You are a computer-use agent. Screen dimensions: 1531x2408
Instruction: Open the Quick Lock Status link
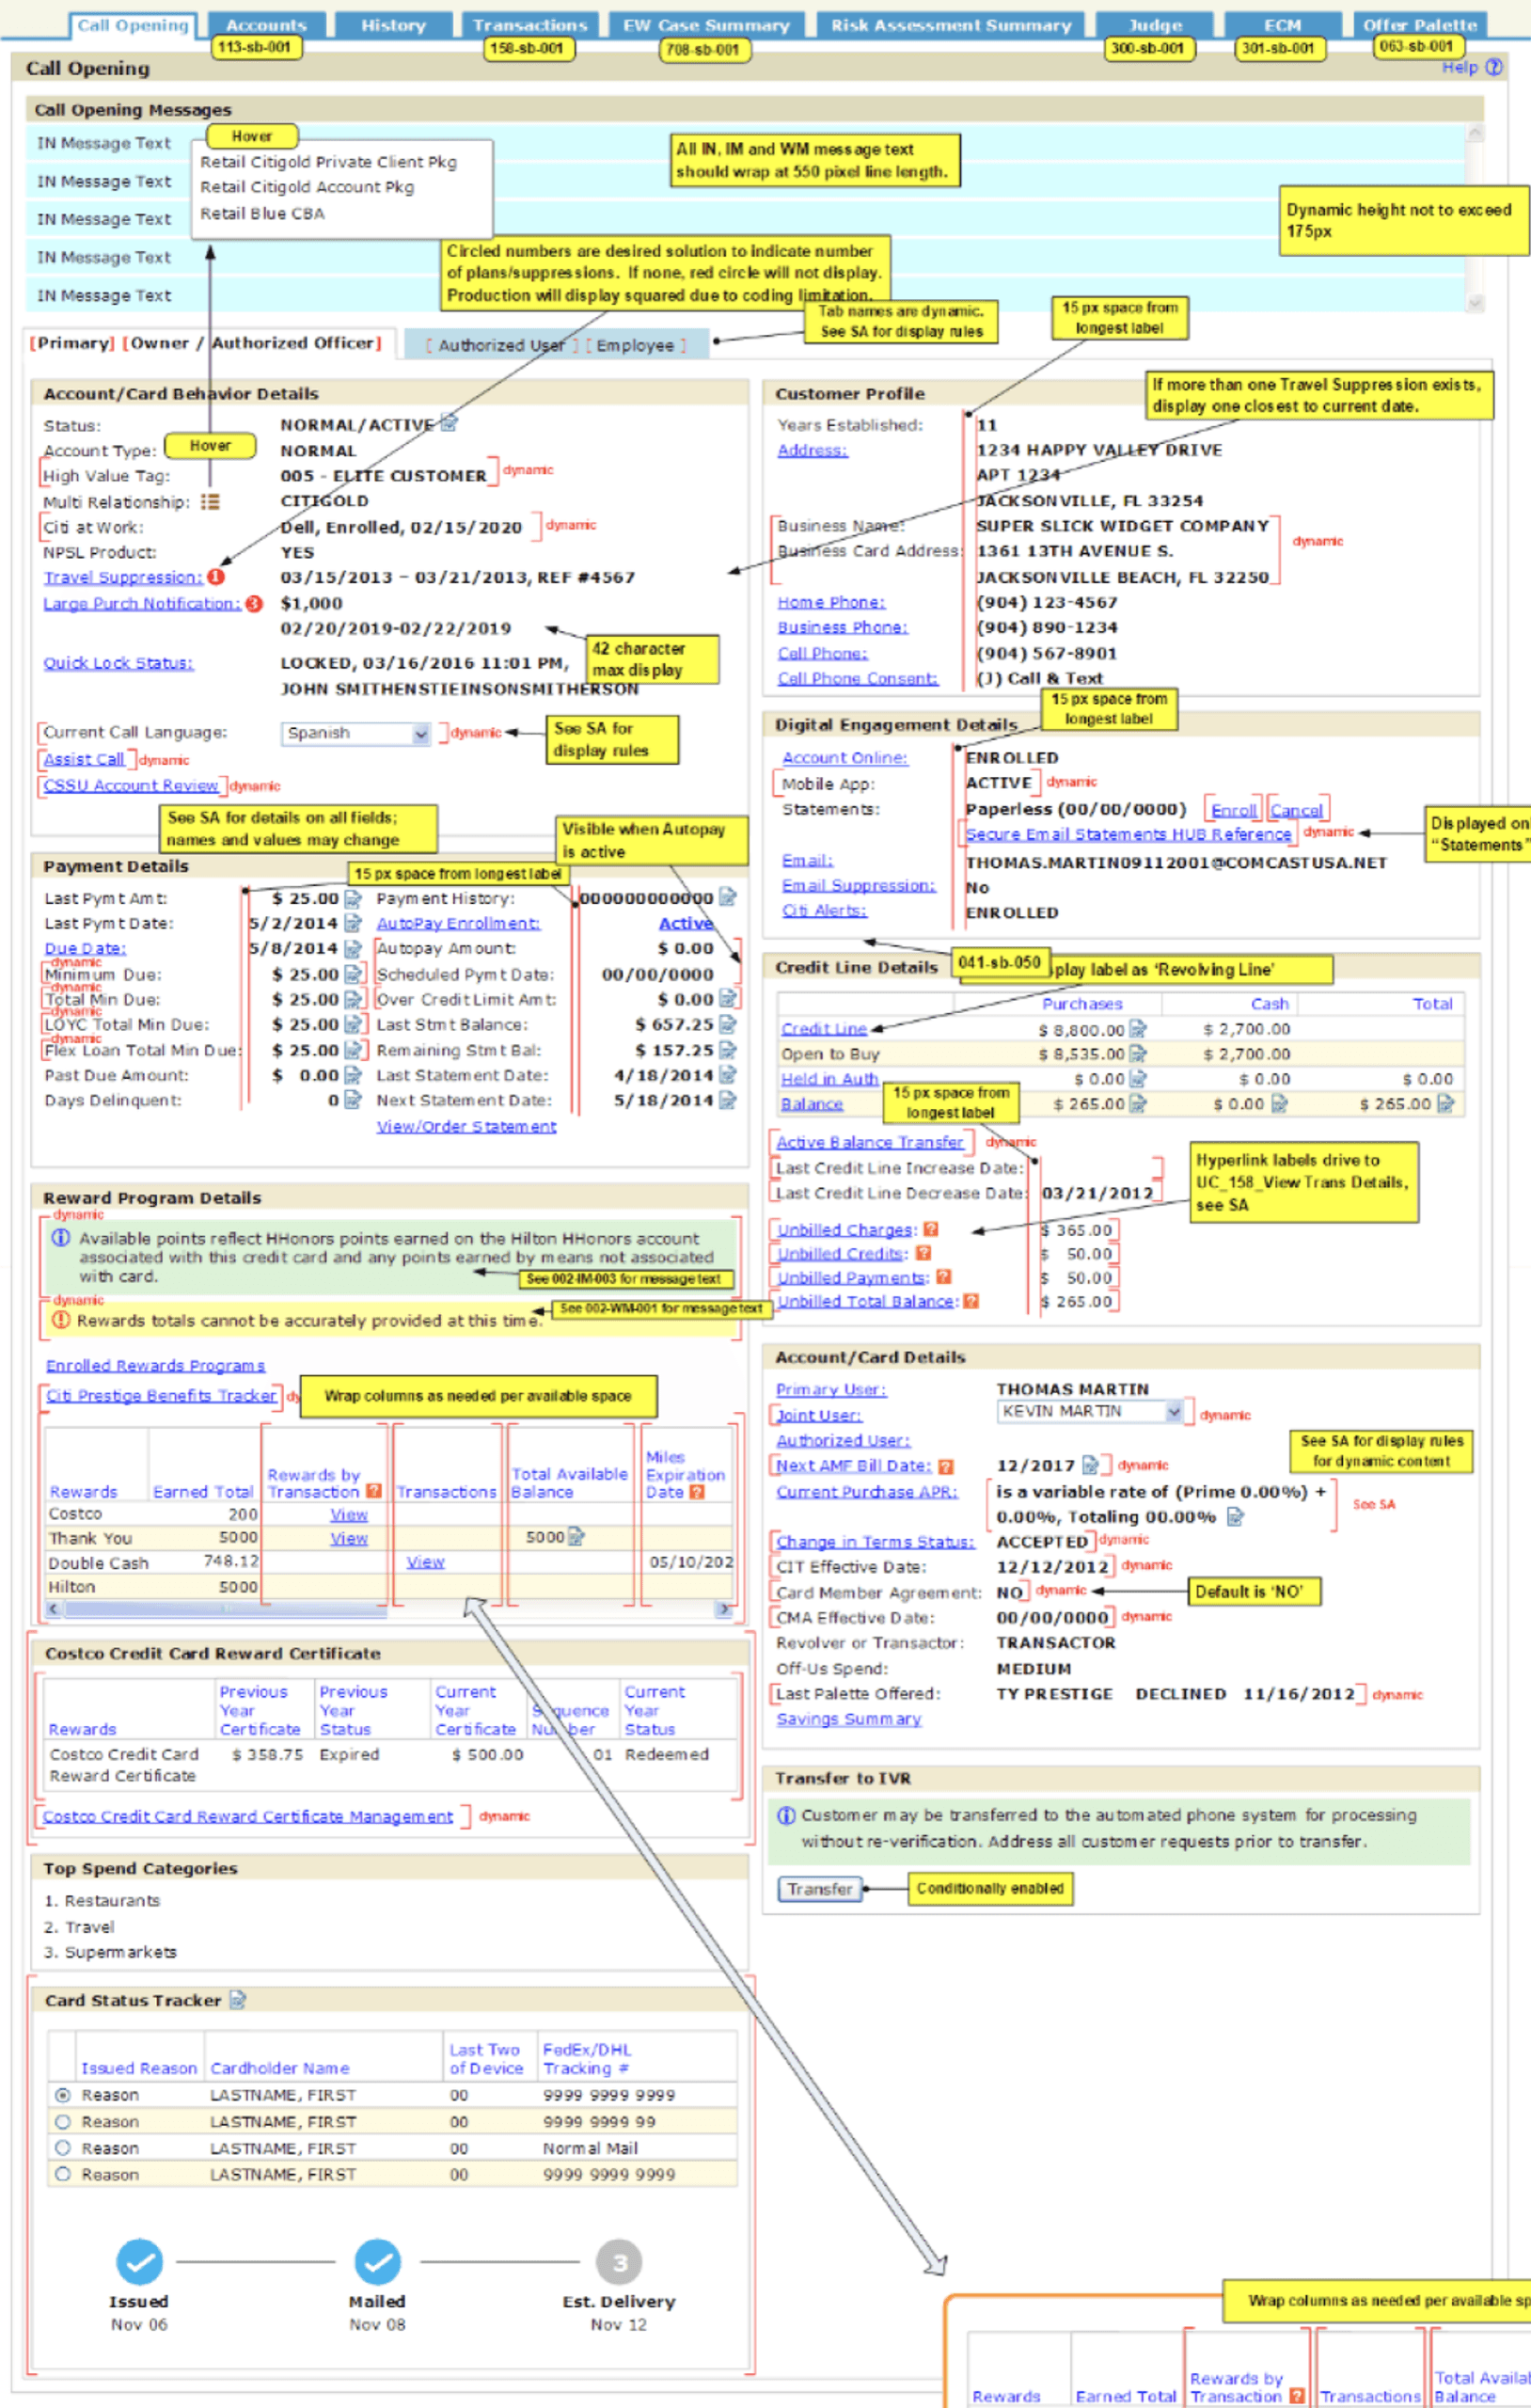(x=118, y=663)
